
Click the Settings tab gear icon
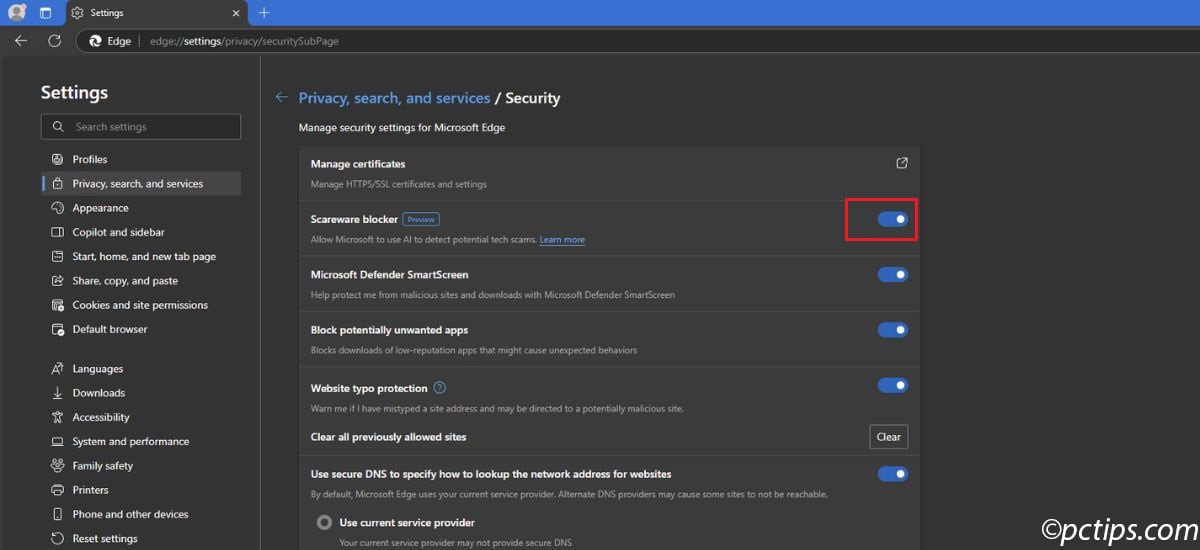[x=78, y=13]
